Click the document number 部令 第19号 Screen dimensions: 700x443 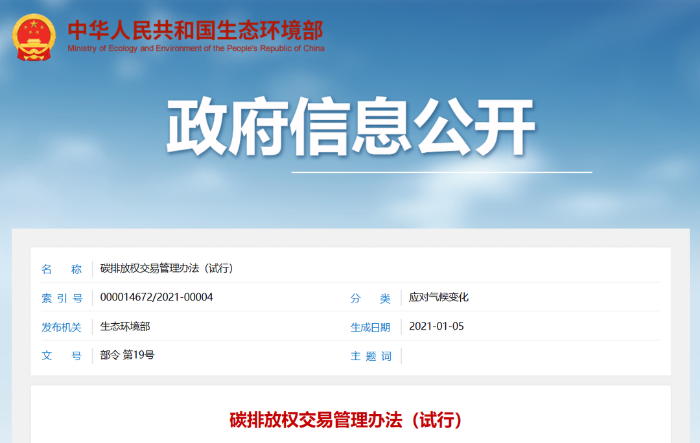pyautogui.click(x=127, y=356)
